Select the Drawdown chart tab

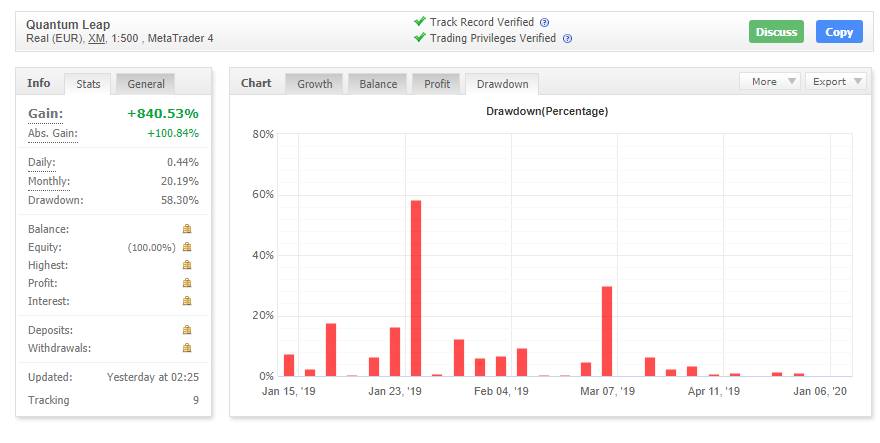502,84
